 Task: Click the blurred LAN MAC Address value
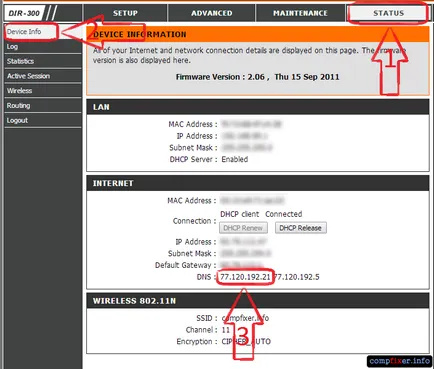point(251,124)
